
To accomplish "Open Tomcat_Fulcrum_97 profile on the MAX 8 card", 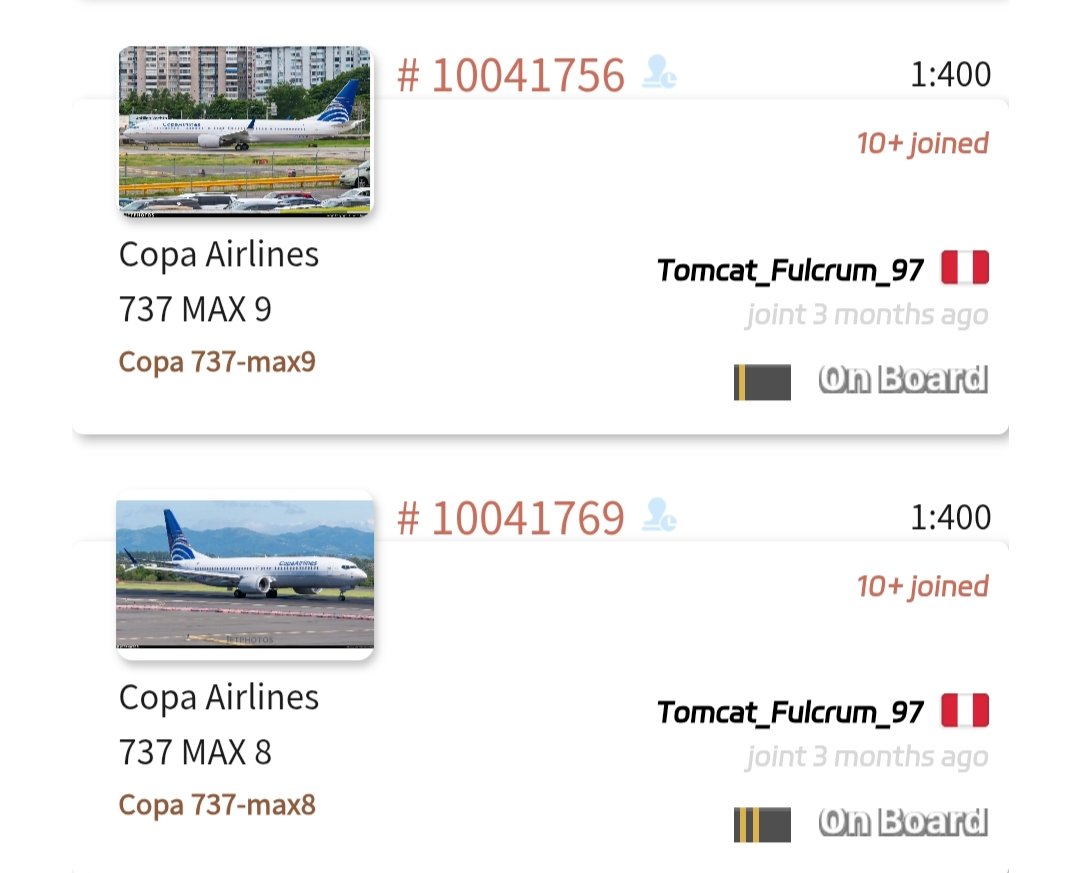I will pos(790,712).
